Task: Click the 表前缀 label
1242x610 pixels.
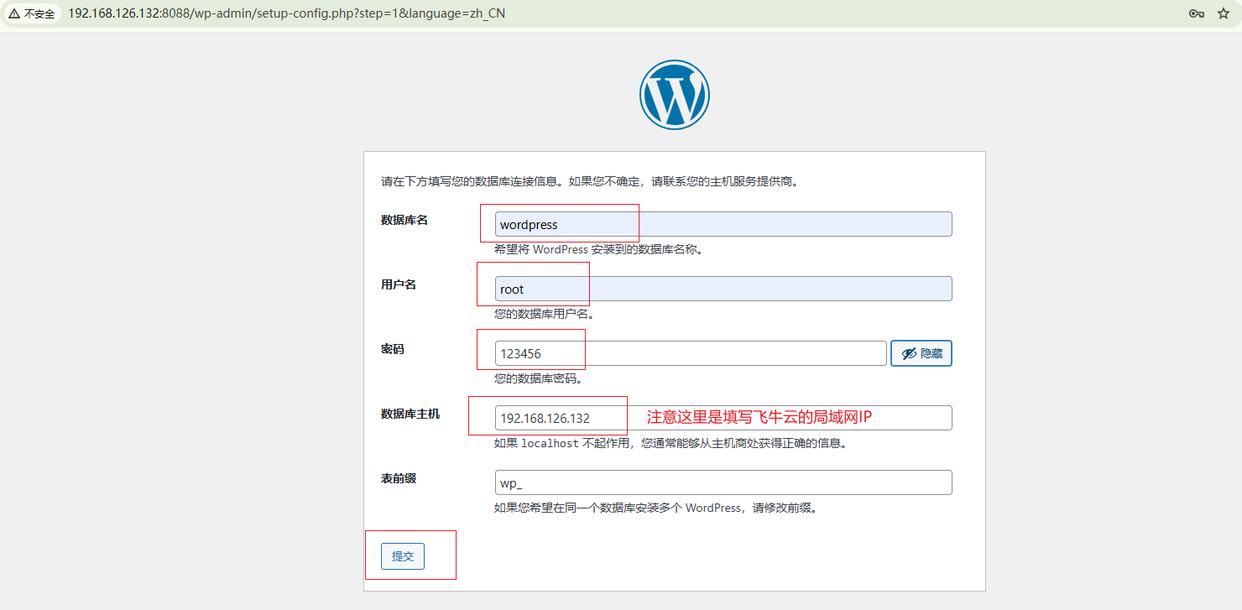Action: click(x=398, y=478)
